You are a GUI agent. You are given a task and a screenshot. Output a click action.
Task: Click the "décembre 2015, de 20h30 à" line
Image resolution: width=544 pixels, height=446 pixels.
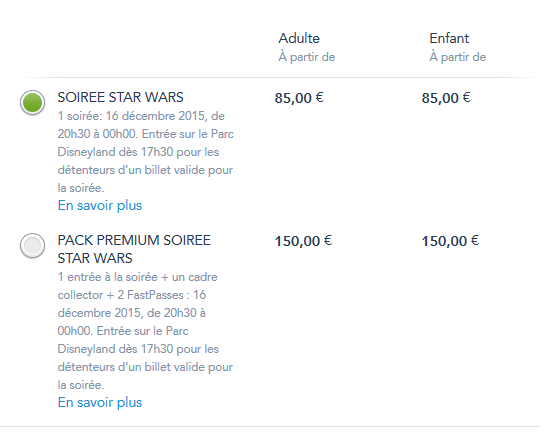point(131,313)
